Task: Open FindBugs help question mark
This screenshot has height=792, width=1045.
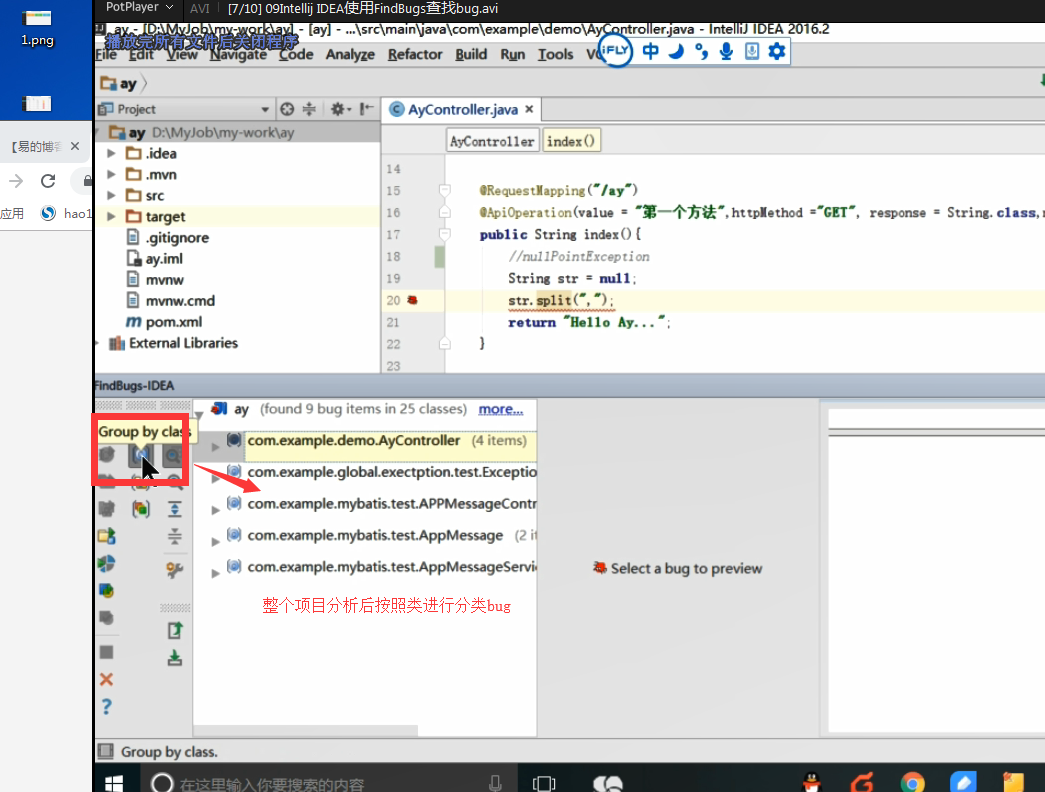Action: point(107,707)
